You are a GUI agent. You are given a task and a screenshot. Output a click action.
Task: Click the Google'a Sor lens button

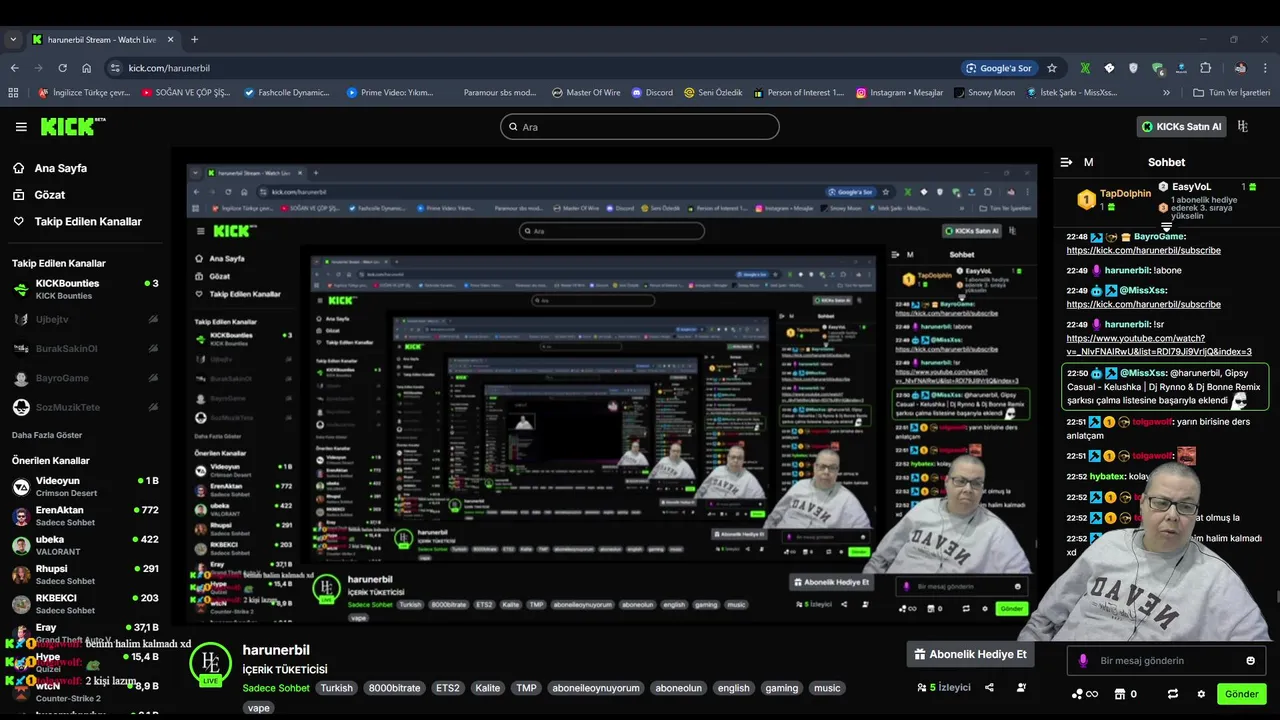coord(998,68)
